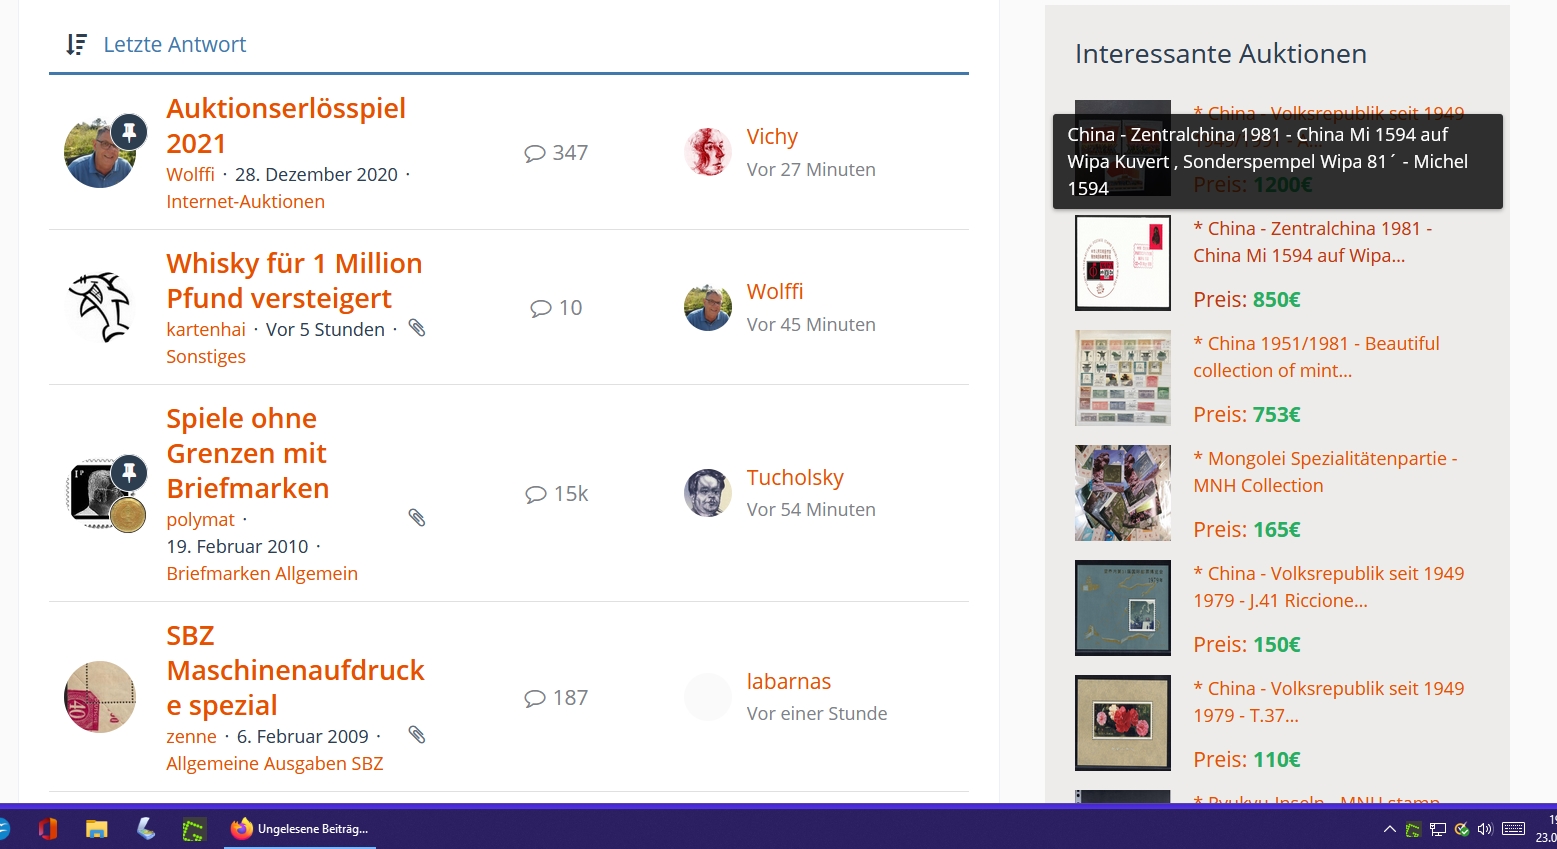Open File Explorer from the taskbar
This screenshot has height=849, width=1557.
click(x=96, y=829)
